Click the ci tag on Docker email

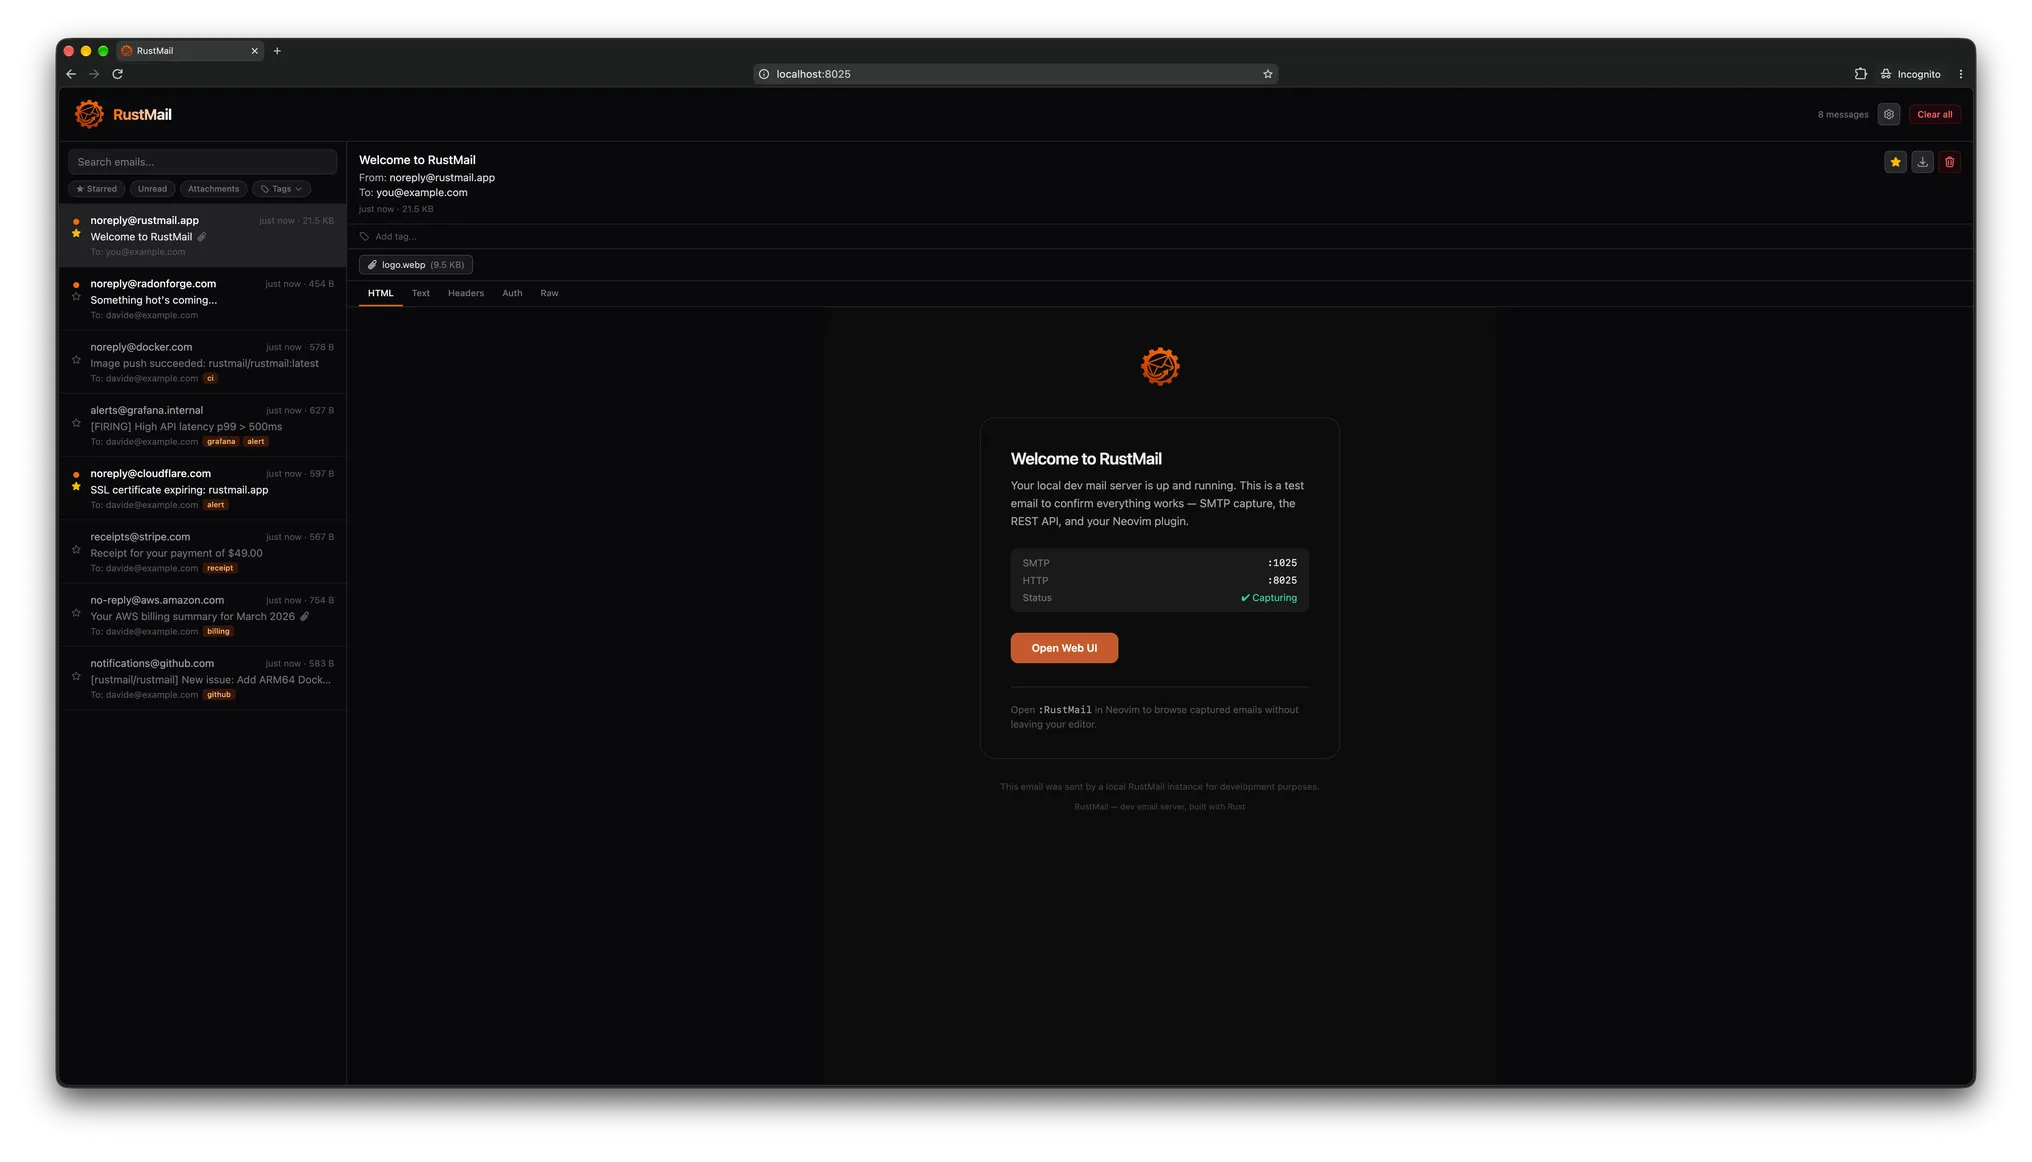pos(210,379)
